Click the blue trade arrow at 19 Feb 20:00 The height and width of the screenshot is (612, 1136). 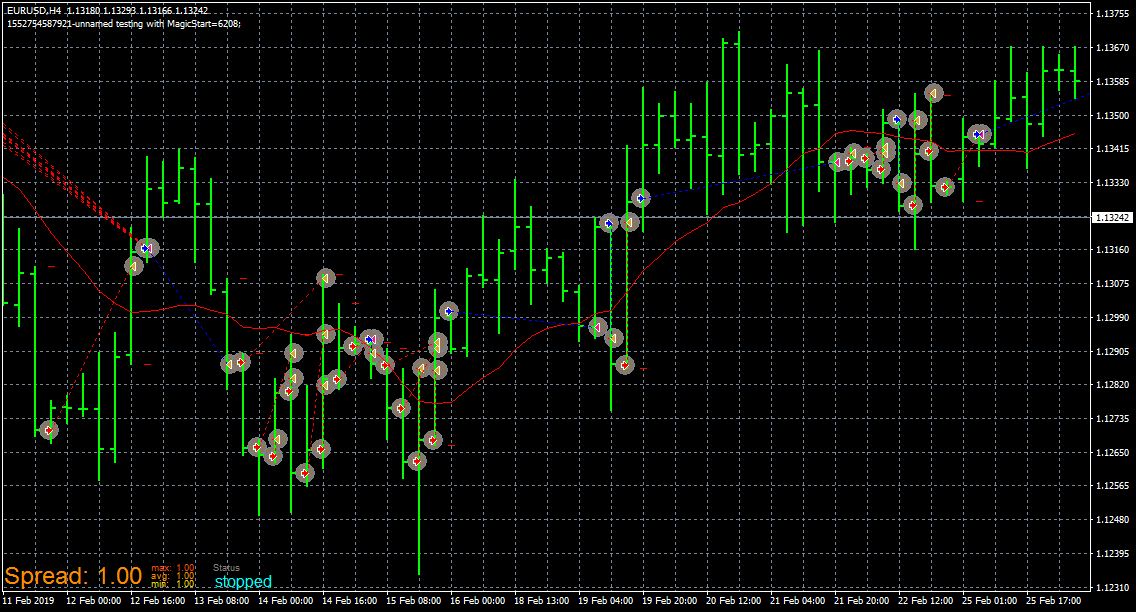point(640,198)
